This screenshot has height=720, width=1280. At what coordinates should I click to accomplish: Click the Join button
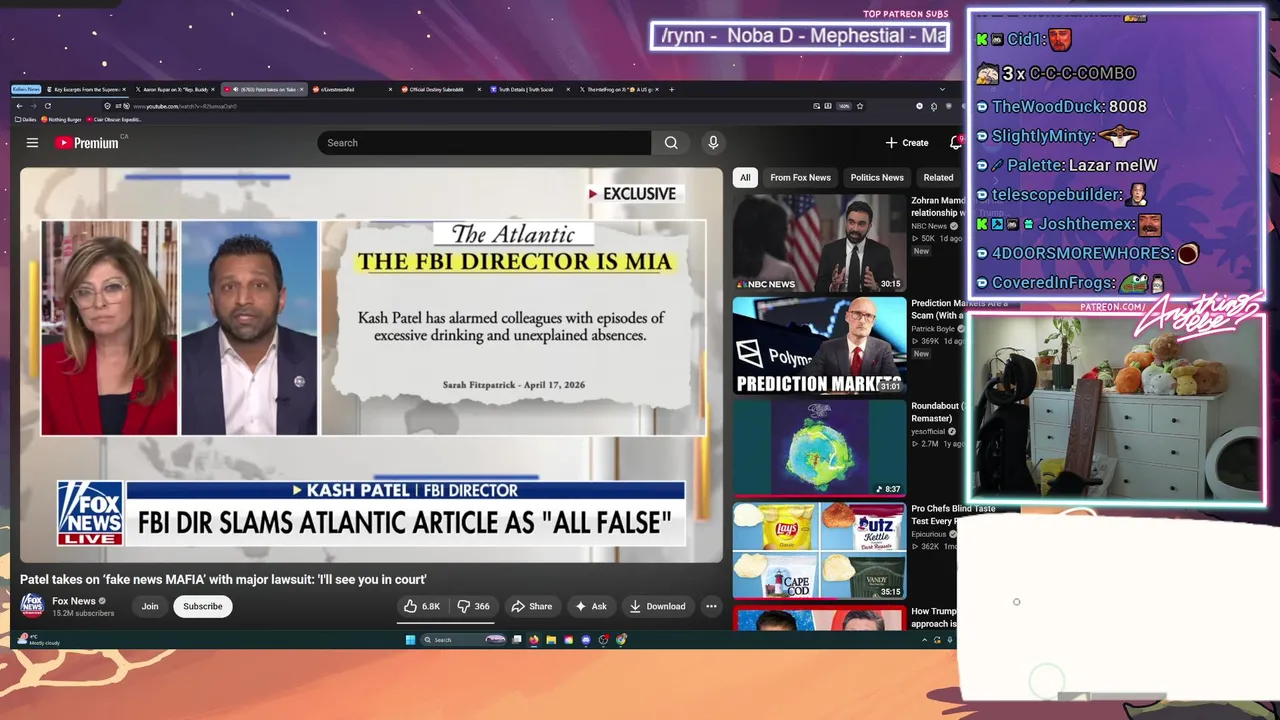click(150, 606)
